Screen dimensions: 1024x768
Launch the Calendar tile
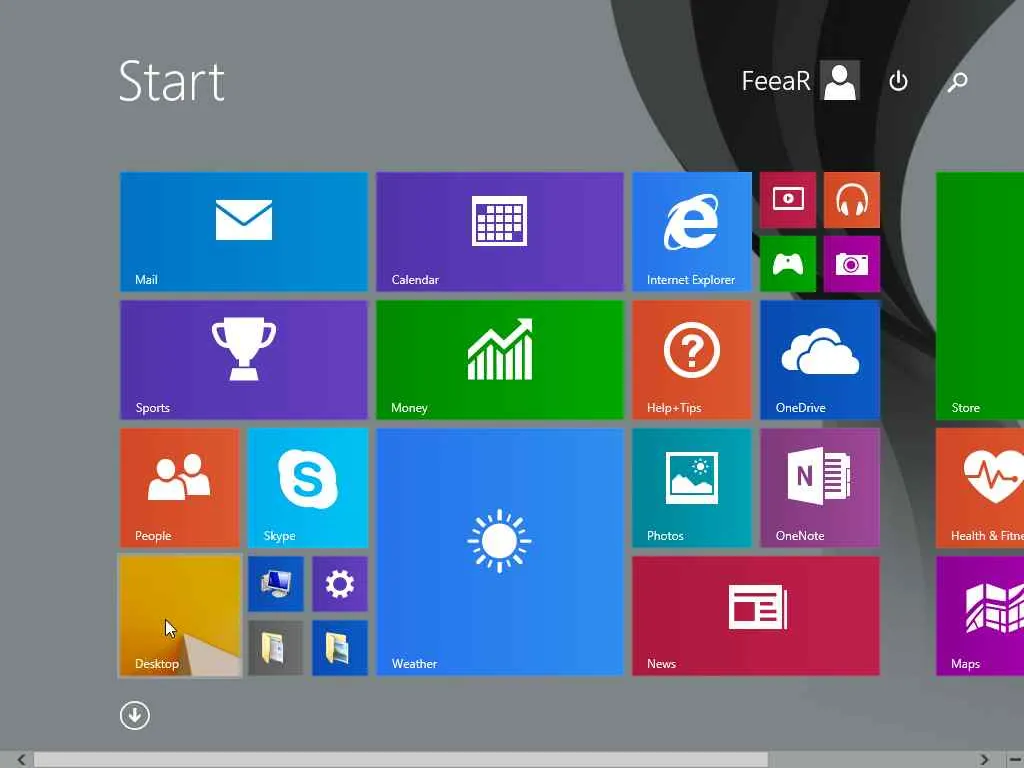click(500, 232)
